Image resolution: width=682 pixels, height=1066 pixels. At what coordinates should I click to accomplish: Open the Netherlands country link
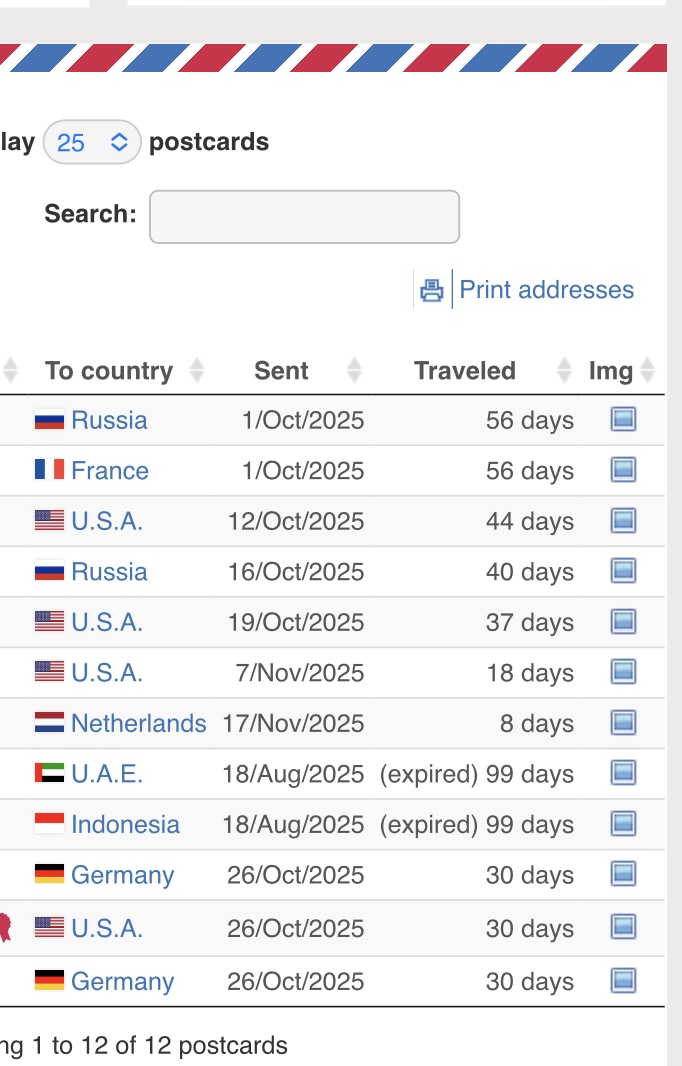coord(138,723)
